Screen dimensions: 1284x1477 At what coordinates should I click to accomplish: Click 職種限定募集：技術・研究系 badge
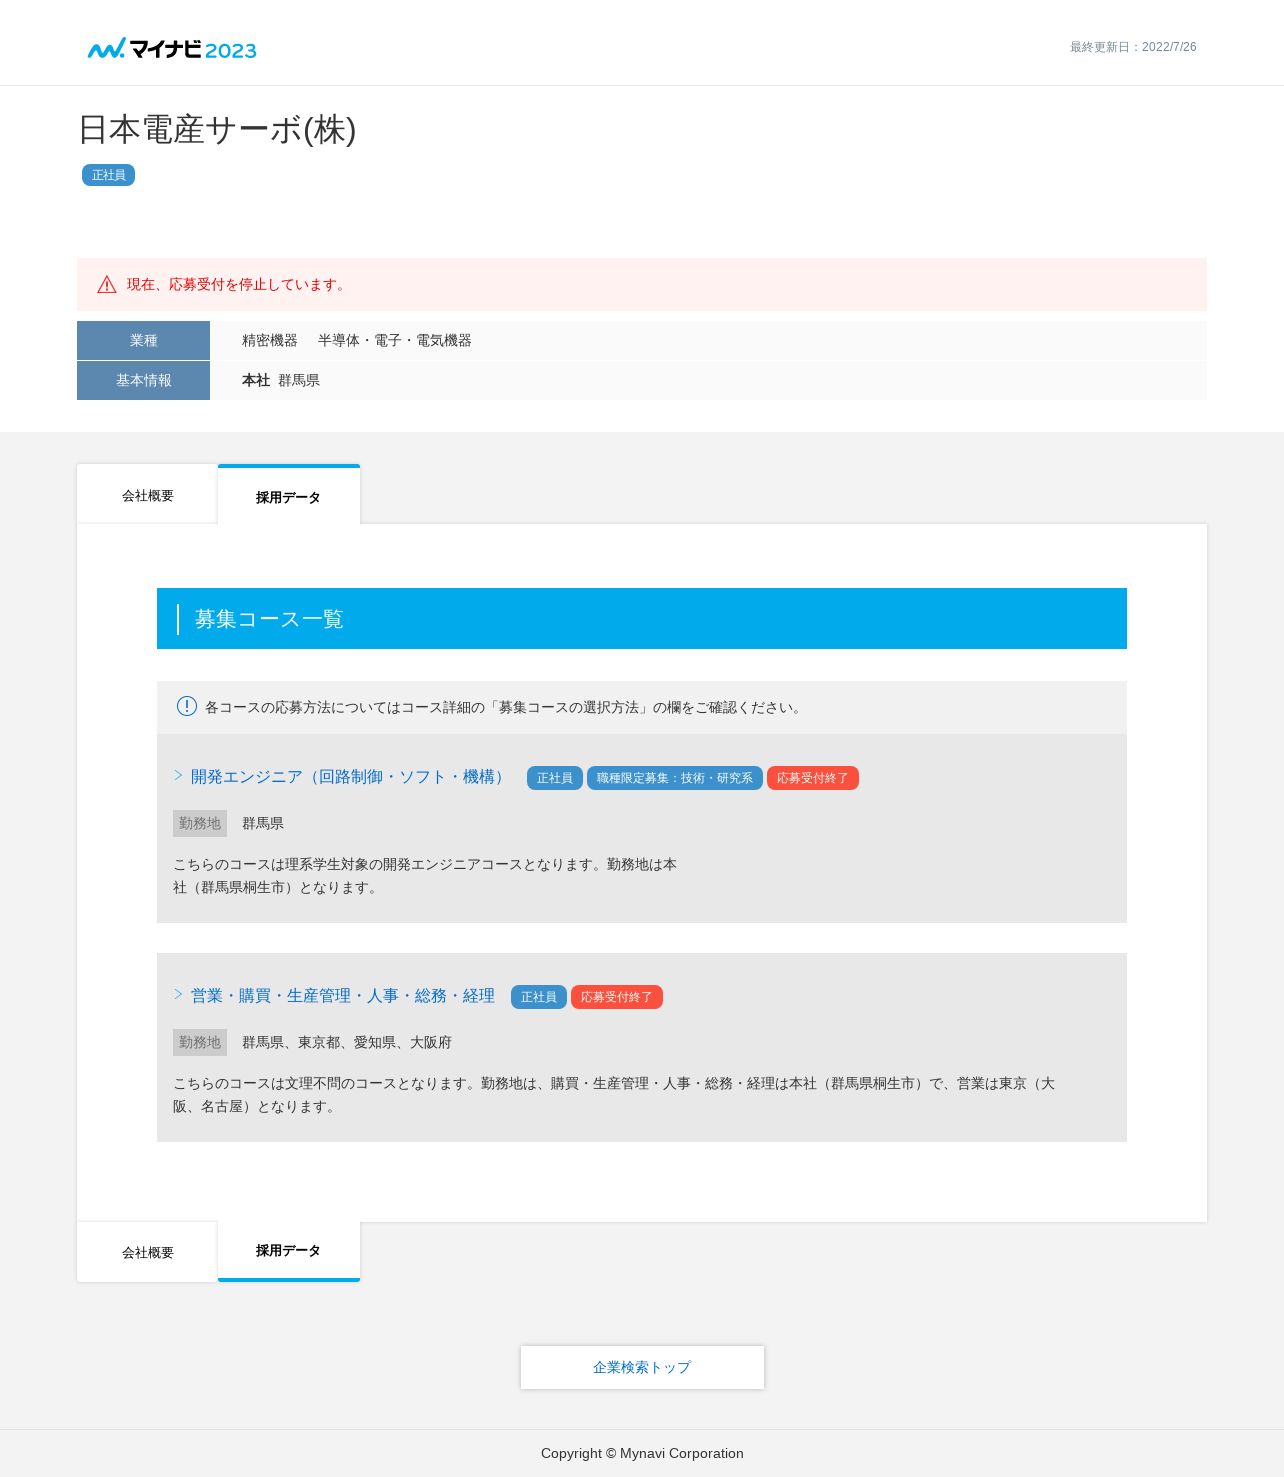point(675,778)
